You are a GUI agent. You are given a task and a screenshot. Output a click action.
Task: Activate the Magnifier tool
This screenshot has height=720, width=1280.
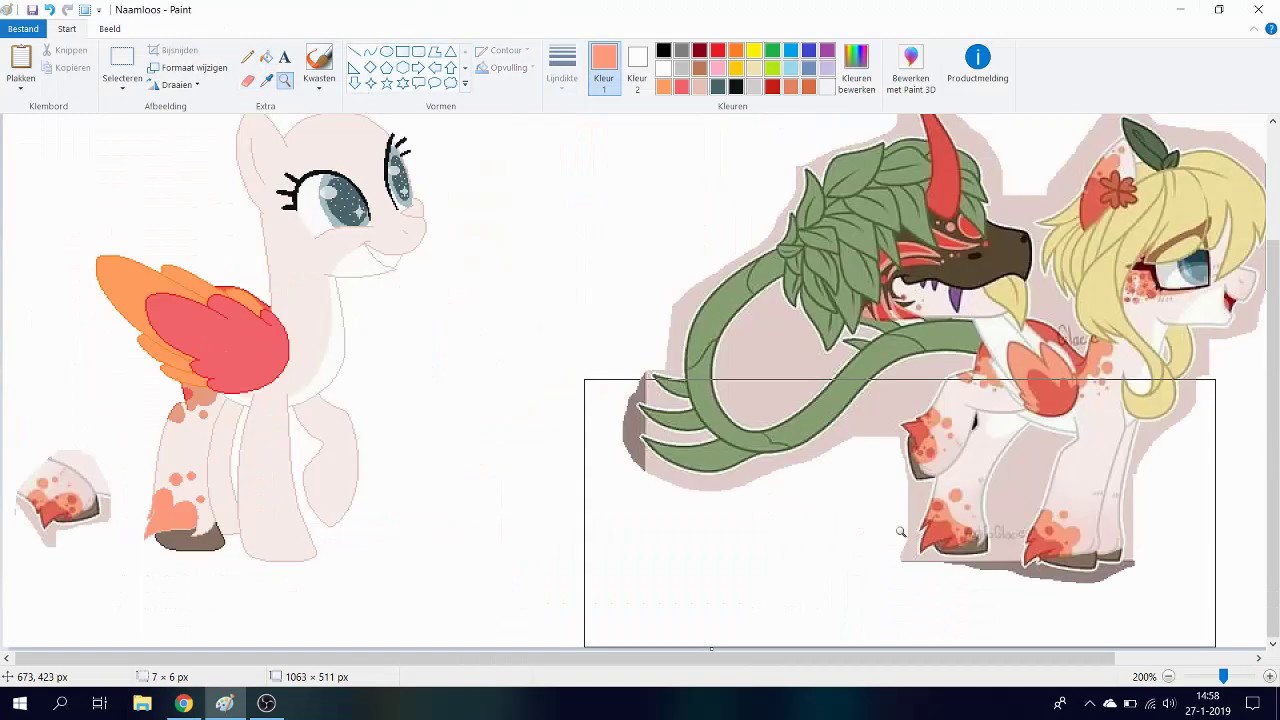click(285, 81)
